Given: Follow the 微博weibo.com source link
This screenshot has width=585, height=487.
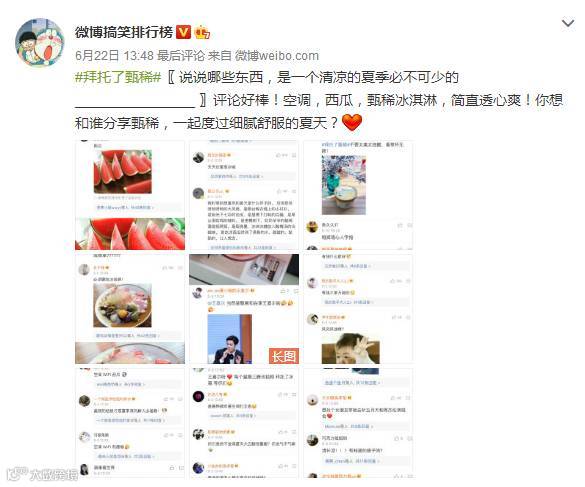Looking at the screenshot, I should tap(277, 56).
